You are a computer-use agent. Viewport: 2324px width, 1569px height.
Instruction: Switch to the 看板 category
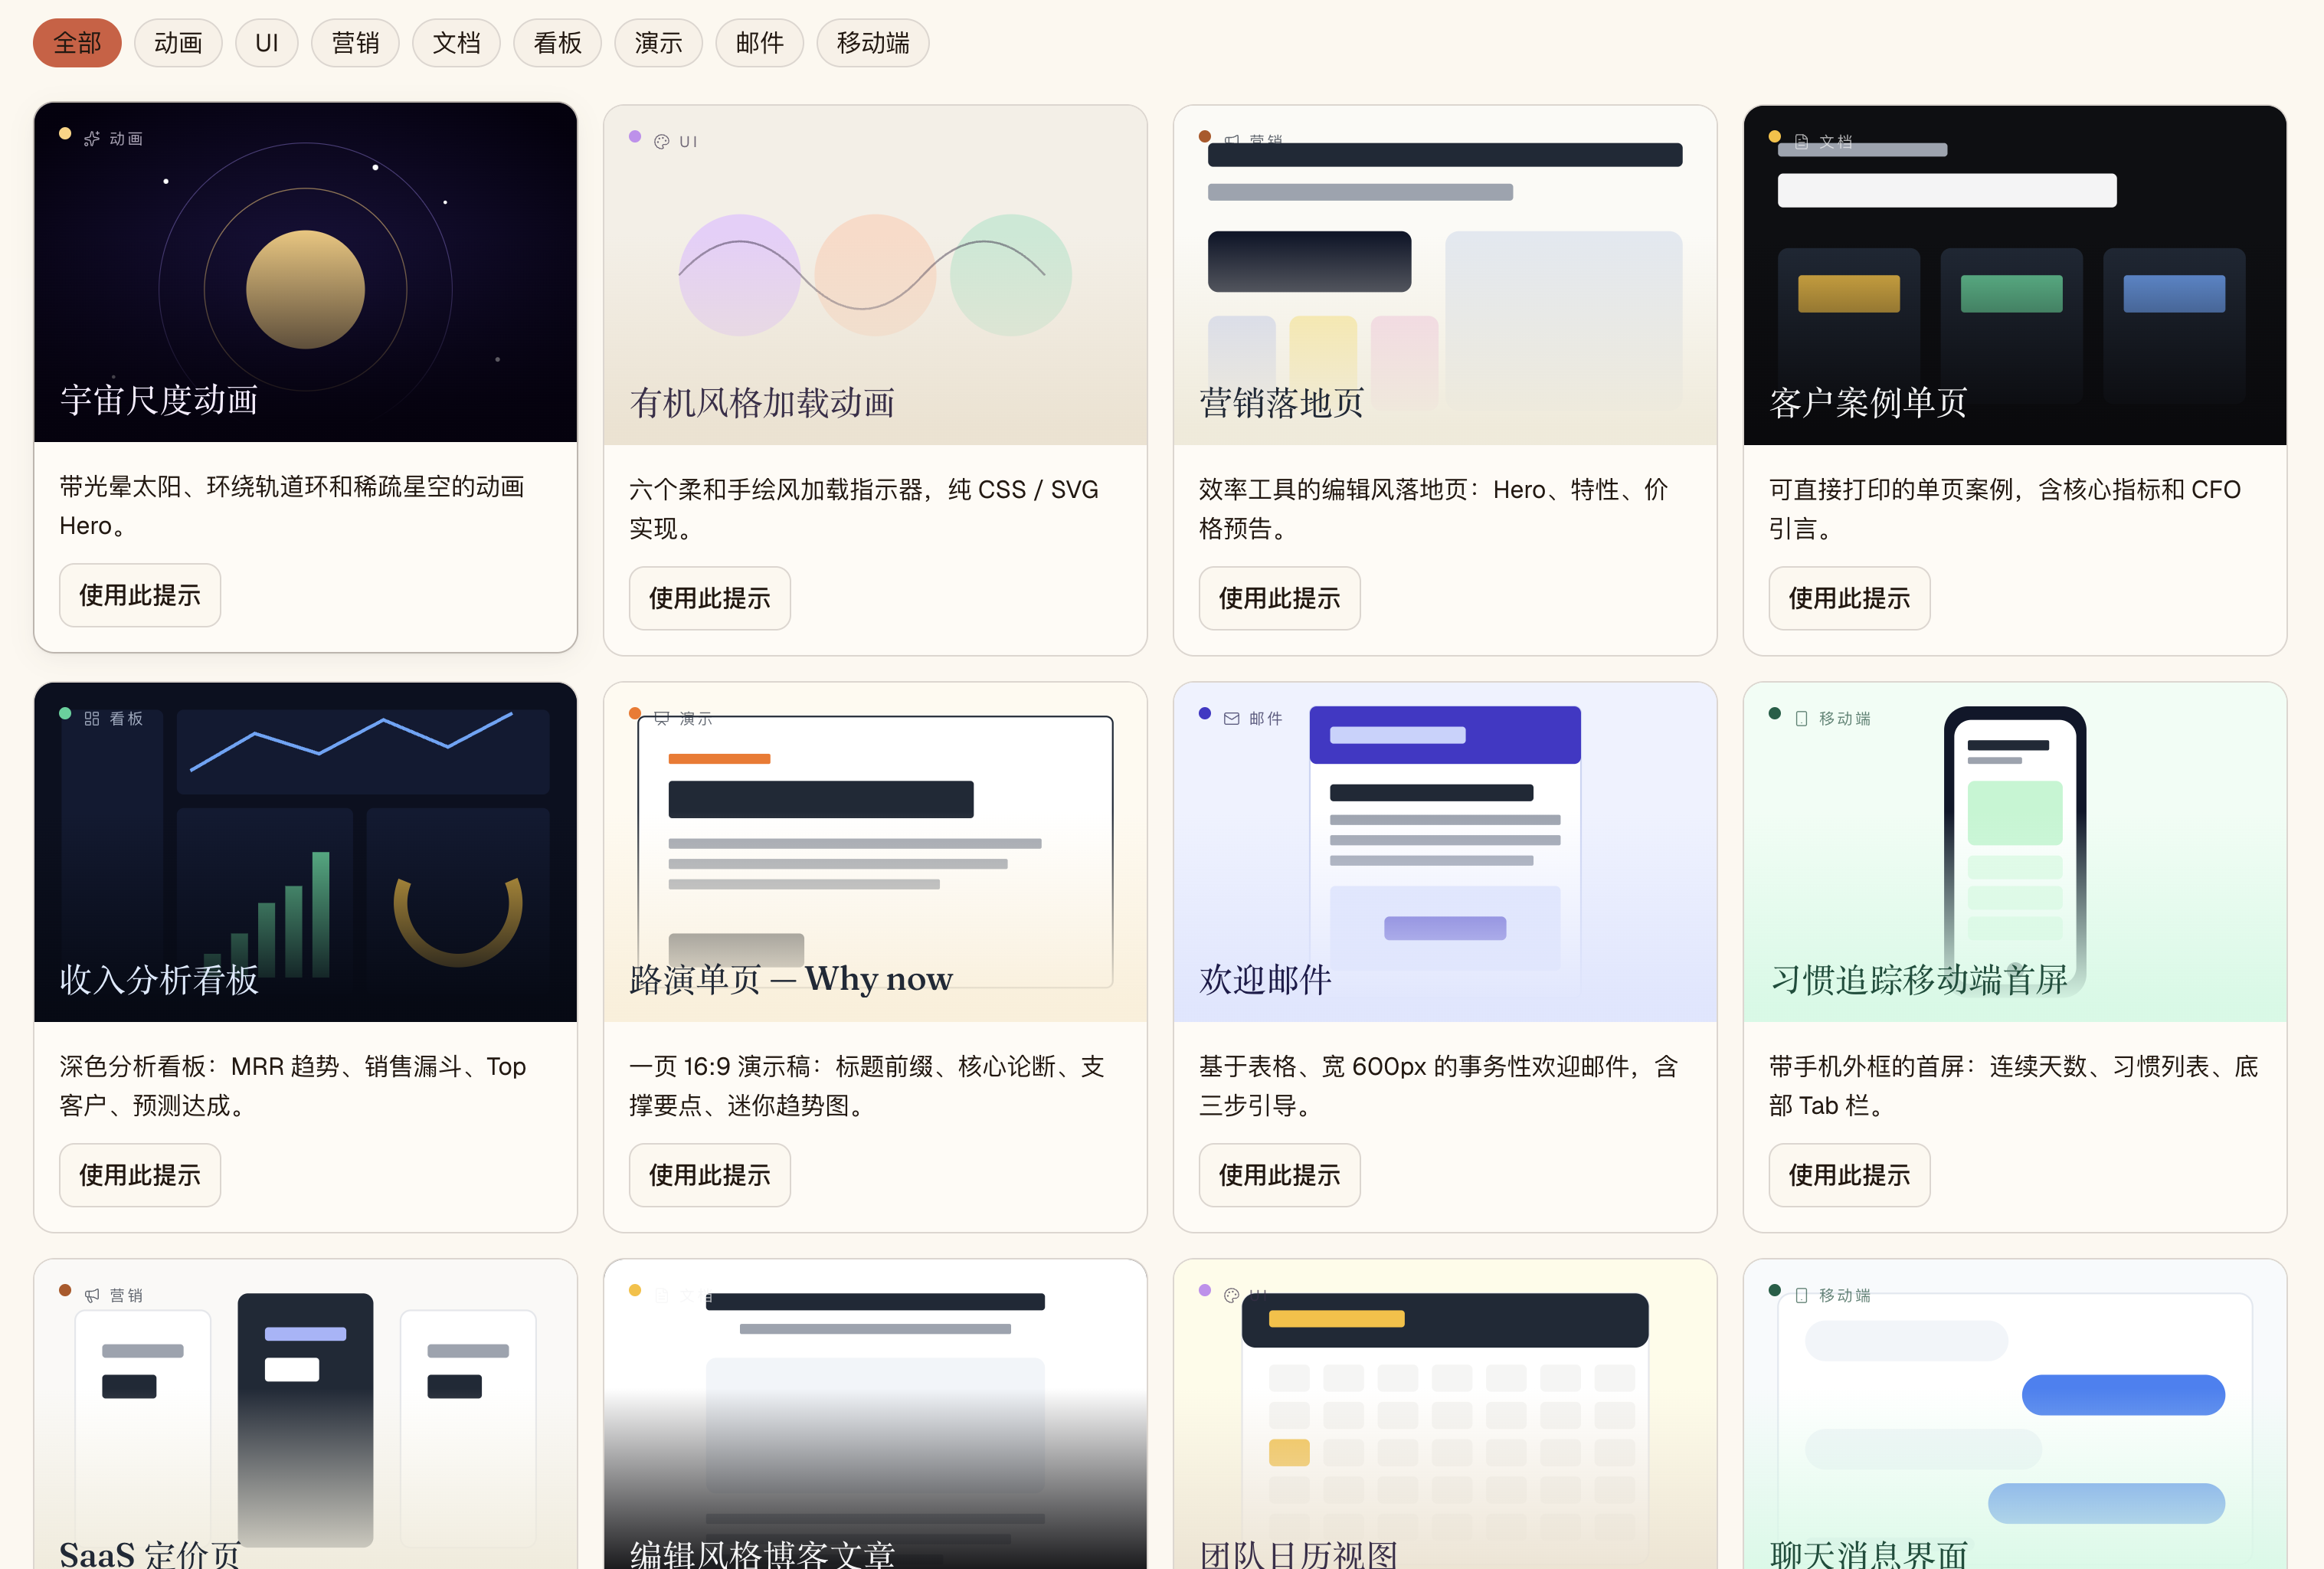click(557, 43)
